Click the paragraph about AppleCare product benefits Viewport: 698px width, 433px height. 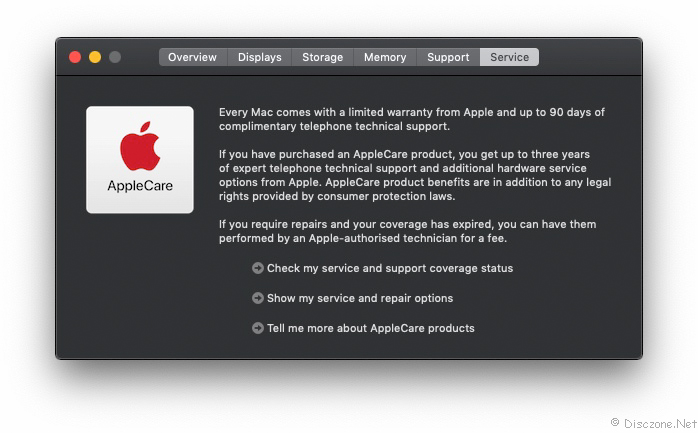coord(415,175)
